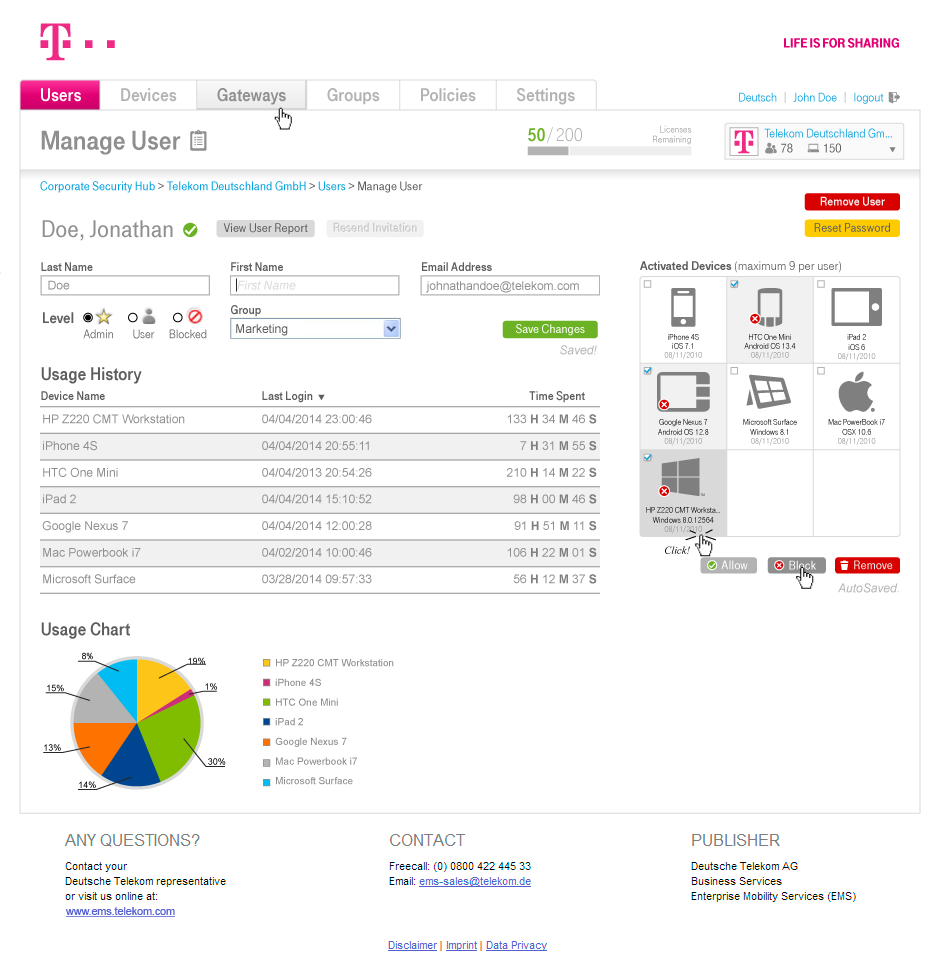Image resolution: width=940 pixels, height=962 pixels.
Task: Check the Microsoft Surface device checkbox
Action: pos(734,371)
